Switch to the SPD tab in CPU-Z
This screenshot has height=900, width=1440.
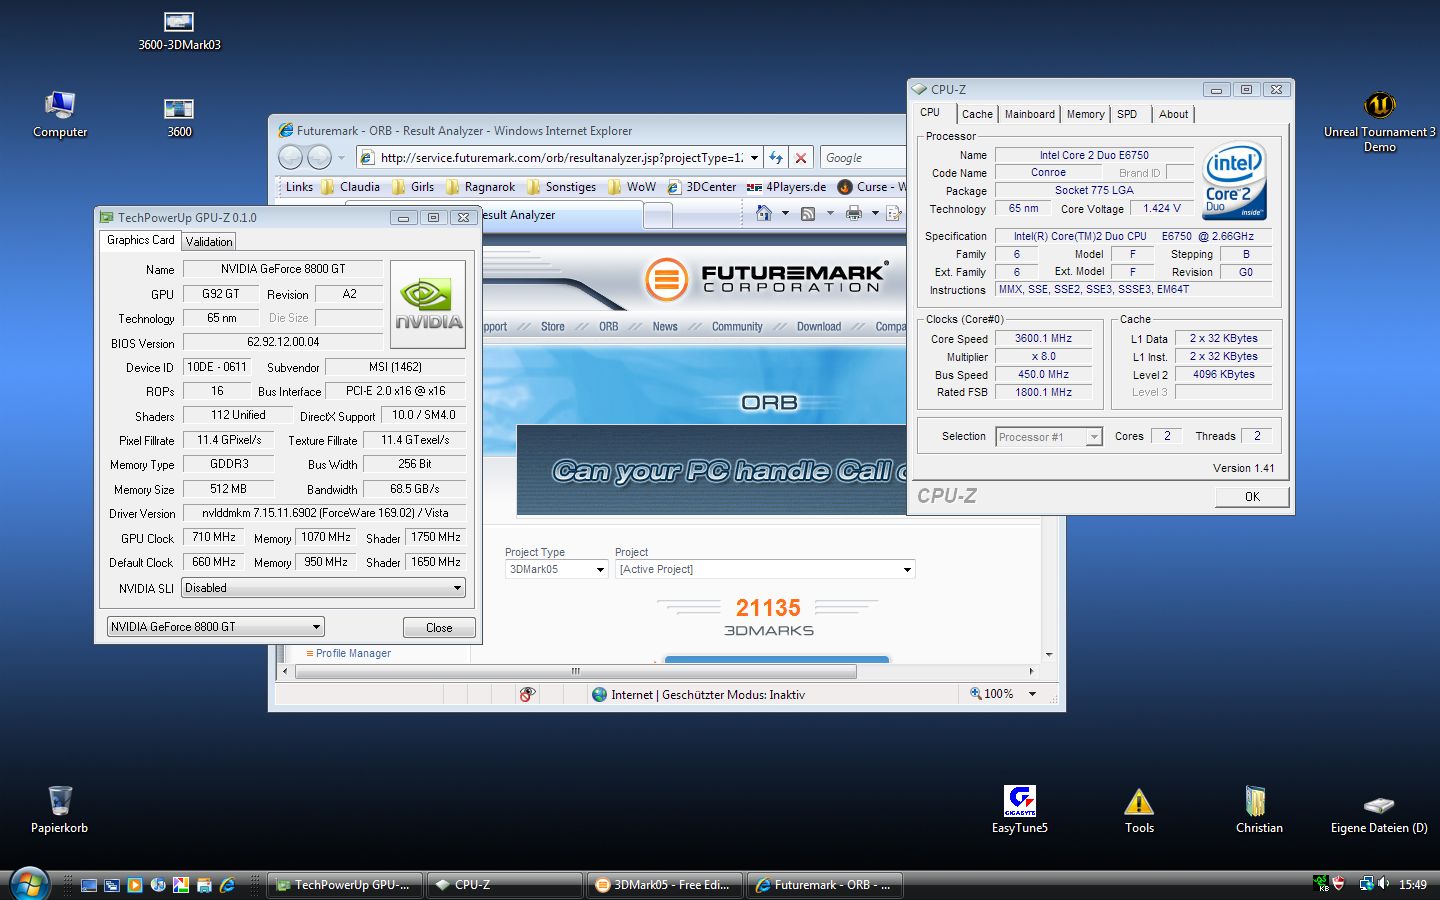click(1127, 114)
